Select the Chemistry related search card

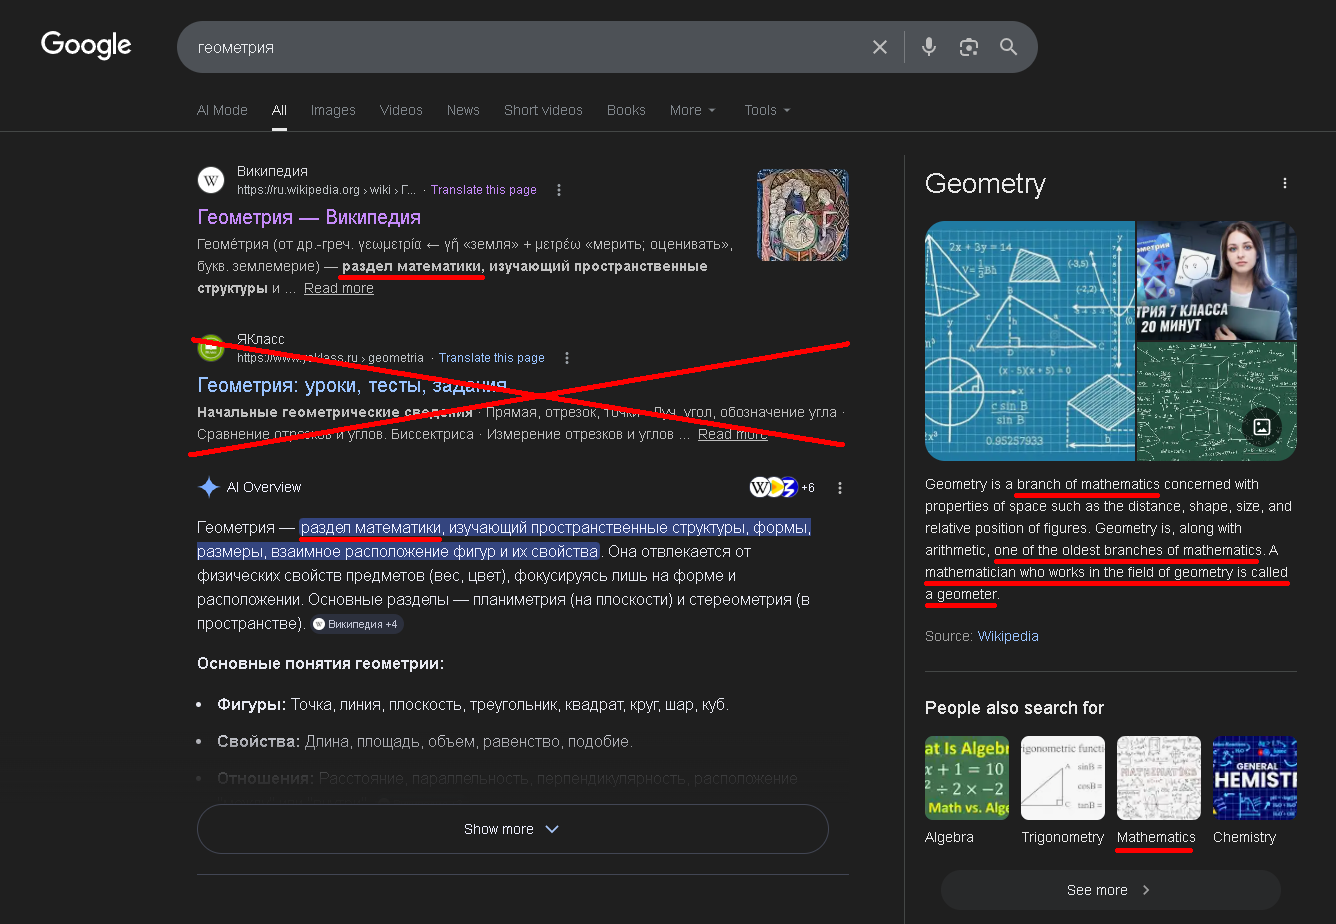point(1255,792)
